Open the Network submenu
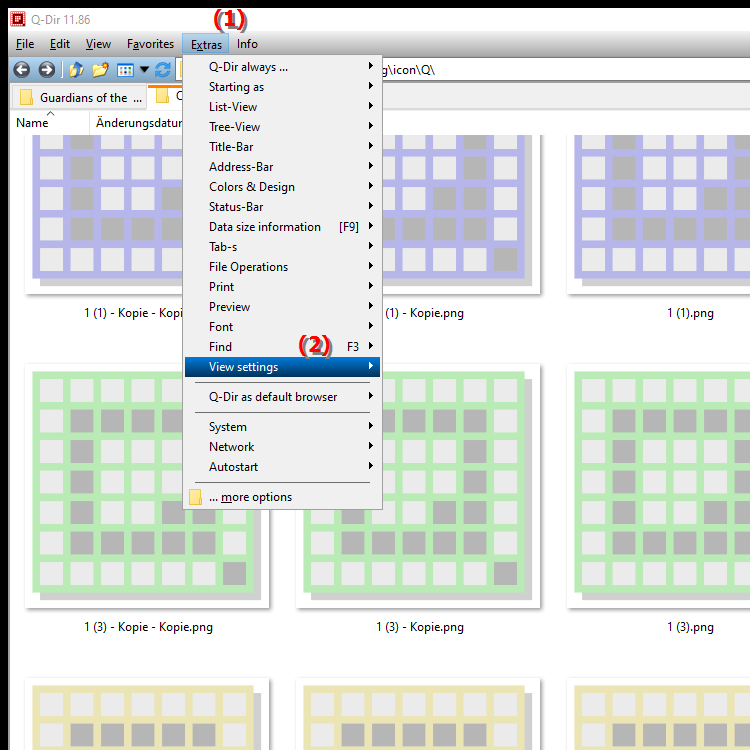Image resolution: width=750 pixels, height=750 pixels. (282, 447)
